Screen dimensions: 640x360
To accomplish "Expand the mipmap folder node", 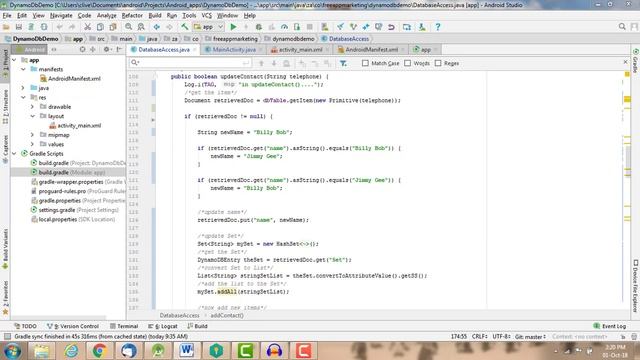I will pyautogui.click(x=32, y=135).
